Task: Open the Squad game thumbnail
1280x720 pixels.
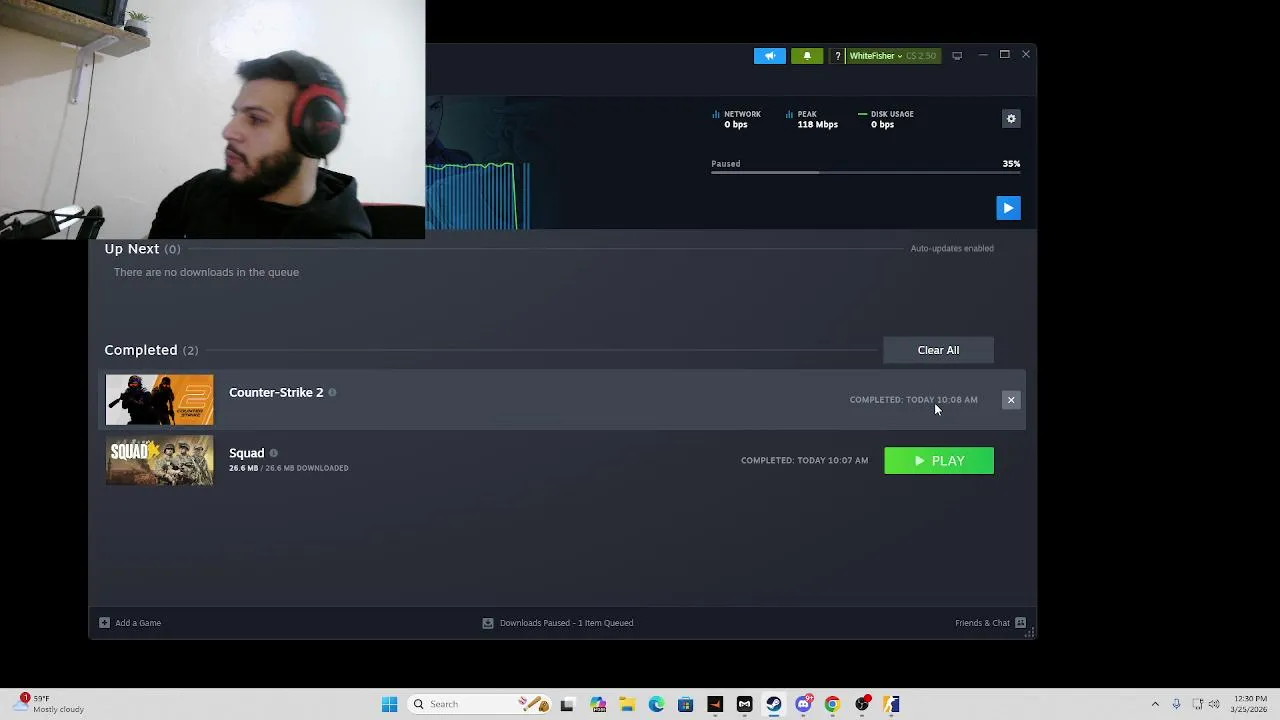Action: tap(160, 461)
